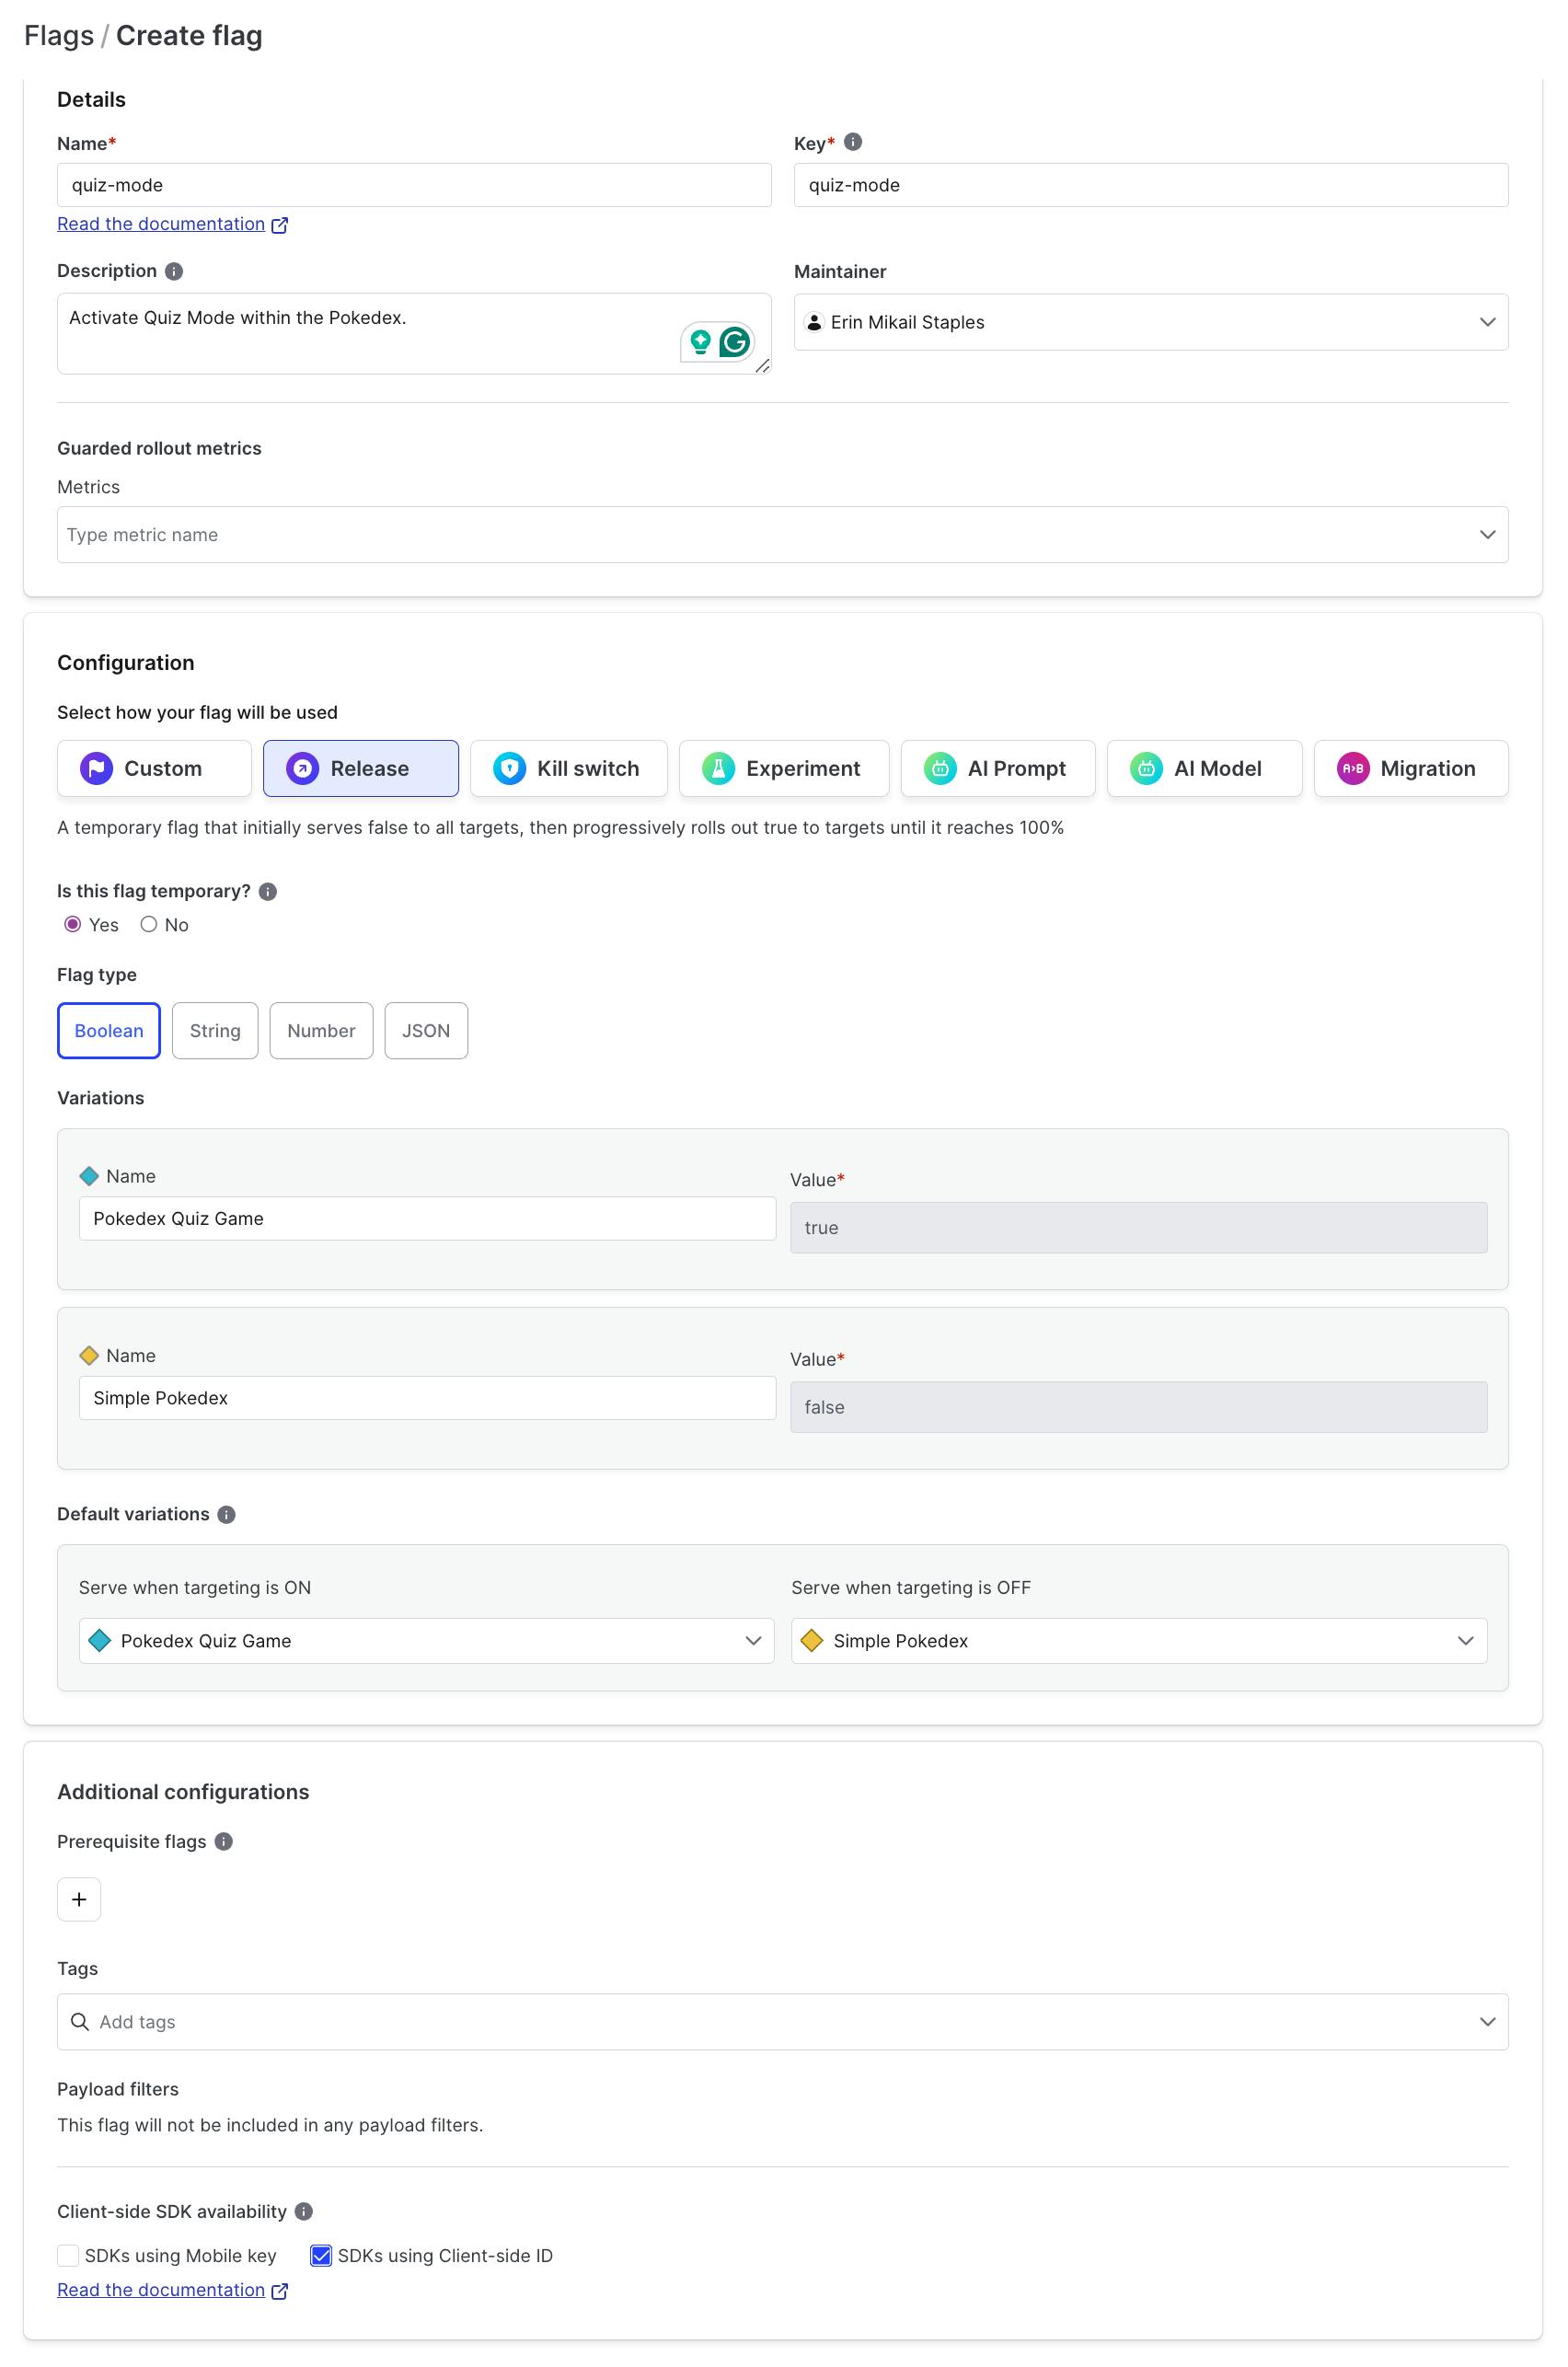Viewport: 1568px width, 2367px height.
Task: Click the Default variations info icon
Action: pos(227,1515)
